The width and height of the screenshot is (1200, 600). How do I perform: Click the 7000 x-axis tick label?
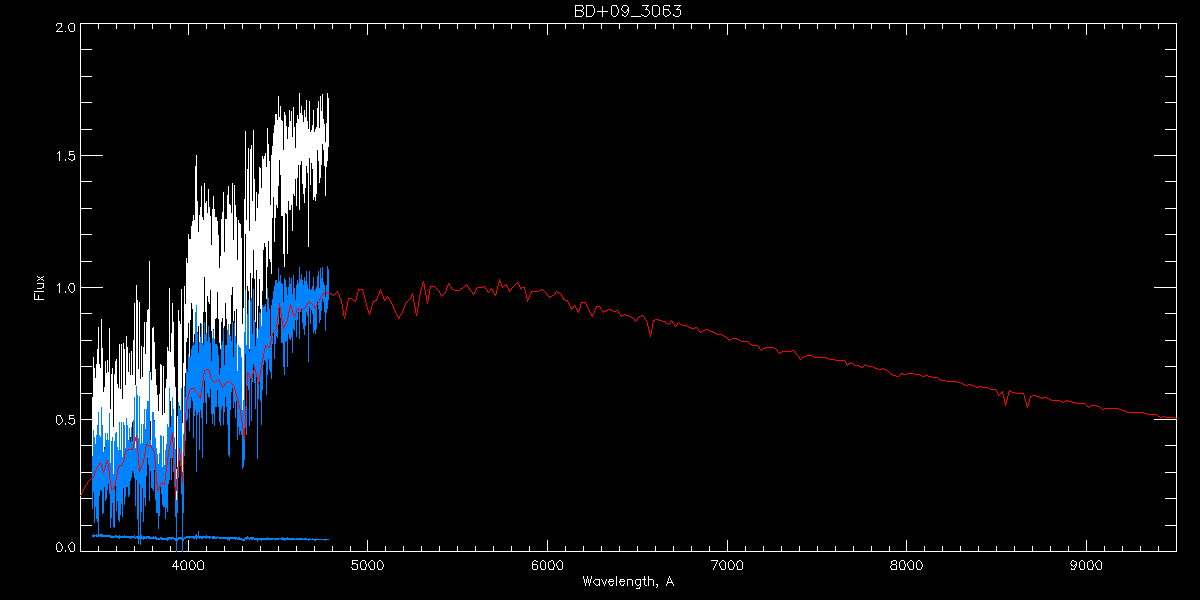pos(726,564)
